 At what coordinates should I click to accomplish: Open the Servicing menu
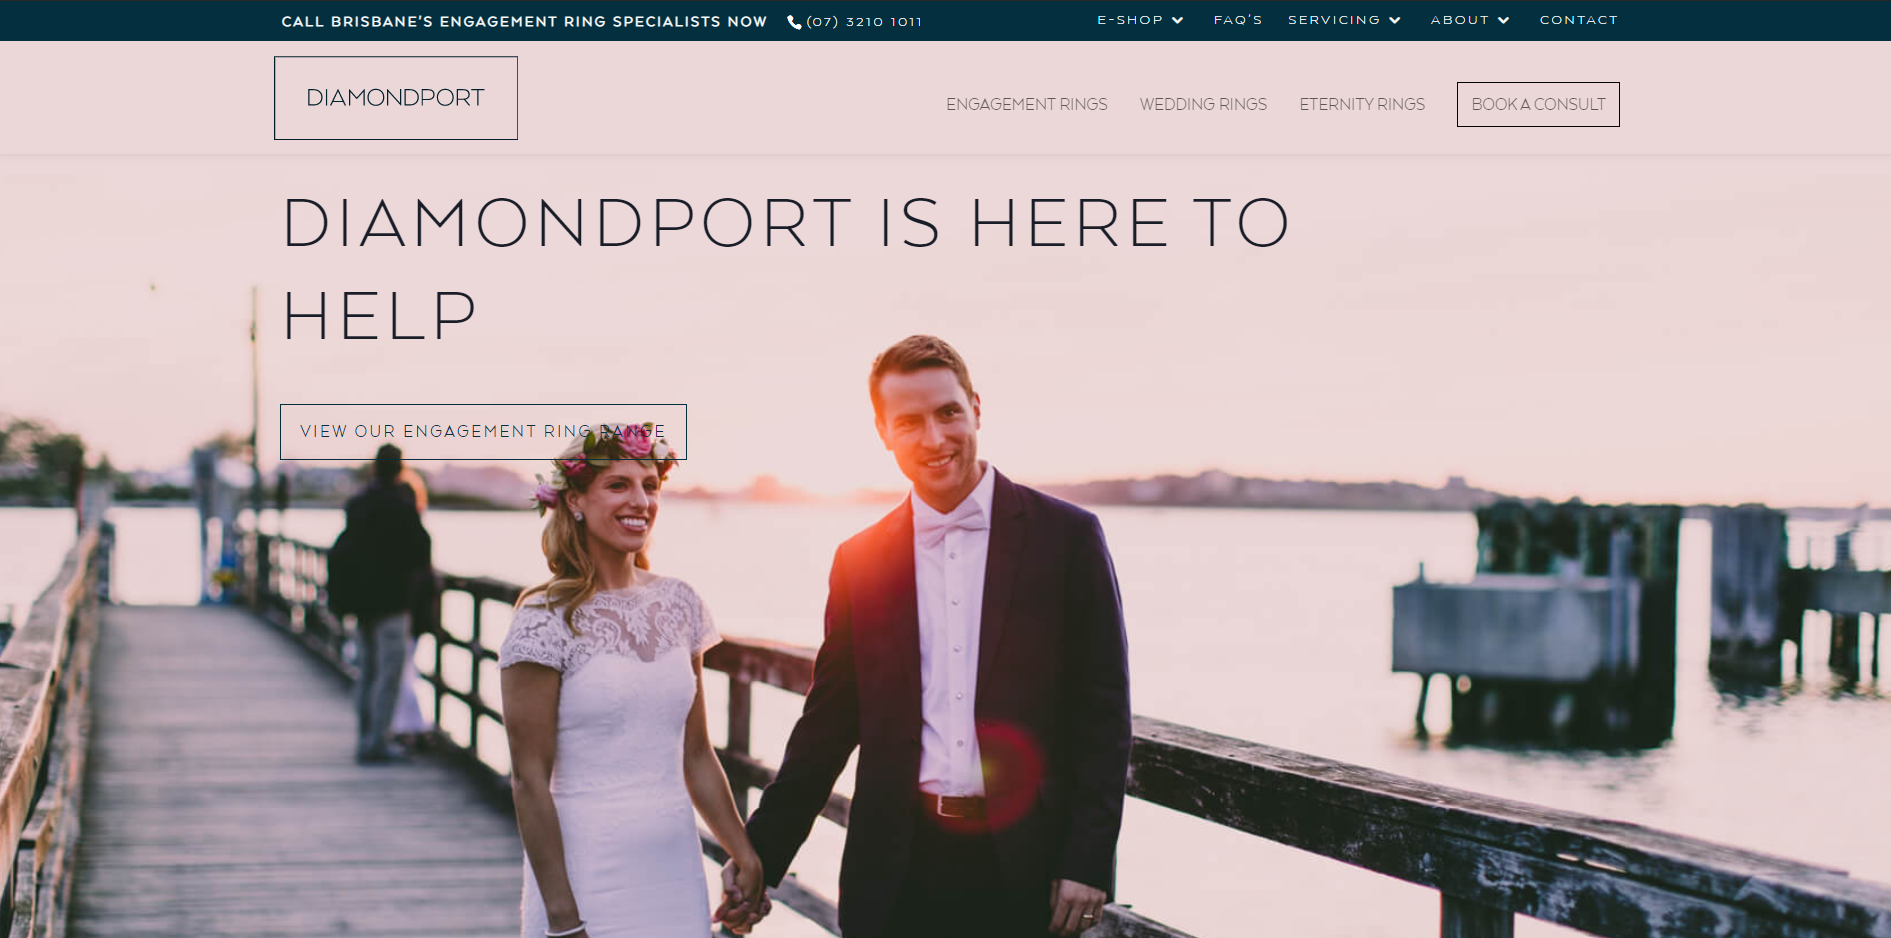[1334, 20]
